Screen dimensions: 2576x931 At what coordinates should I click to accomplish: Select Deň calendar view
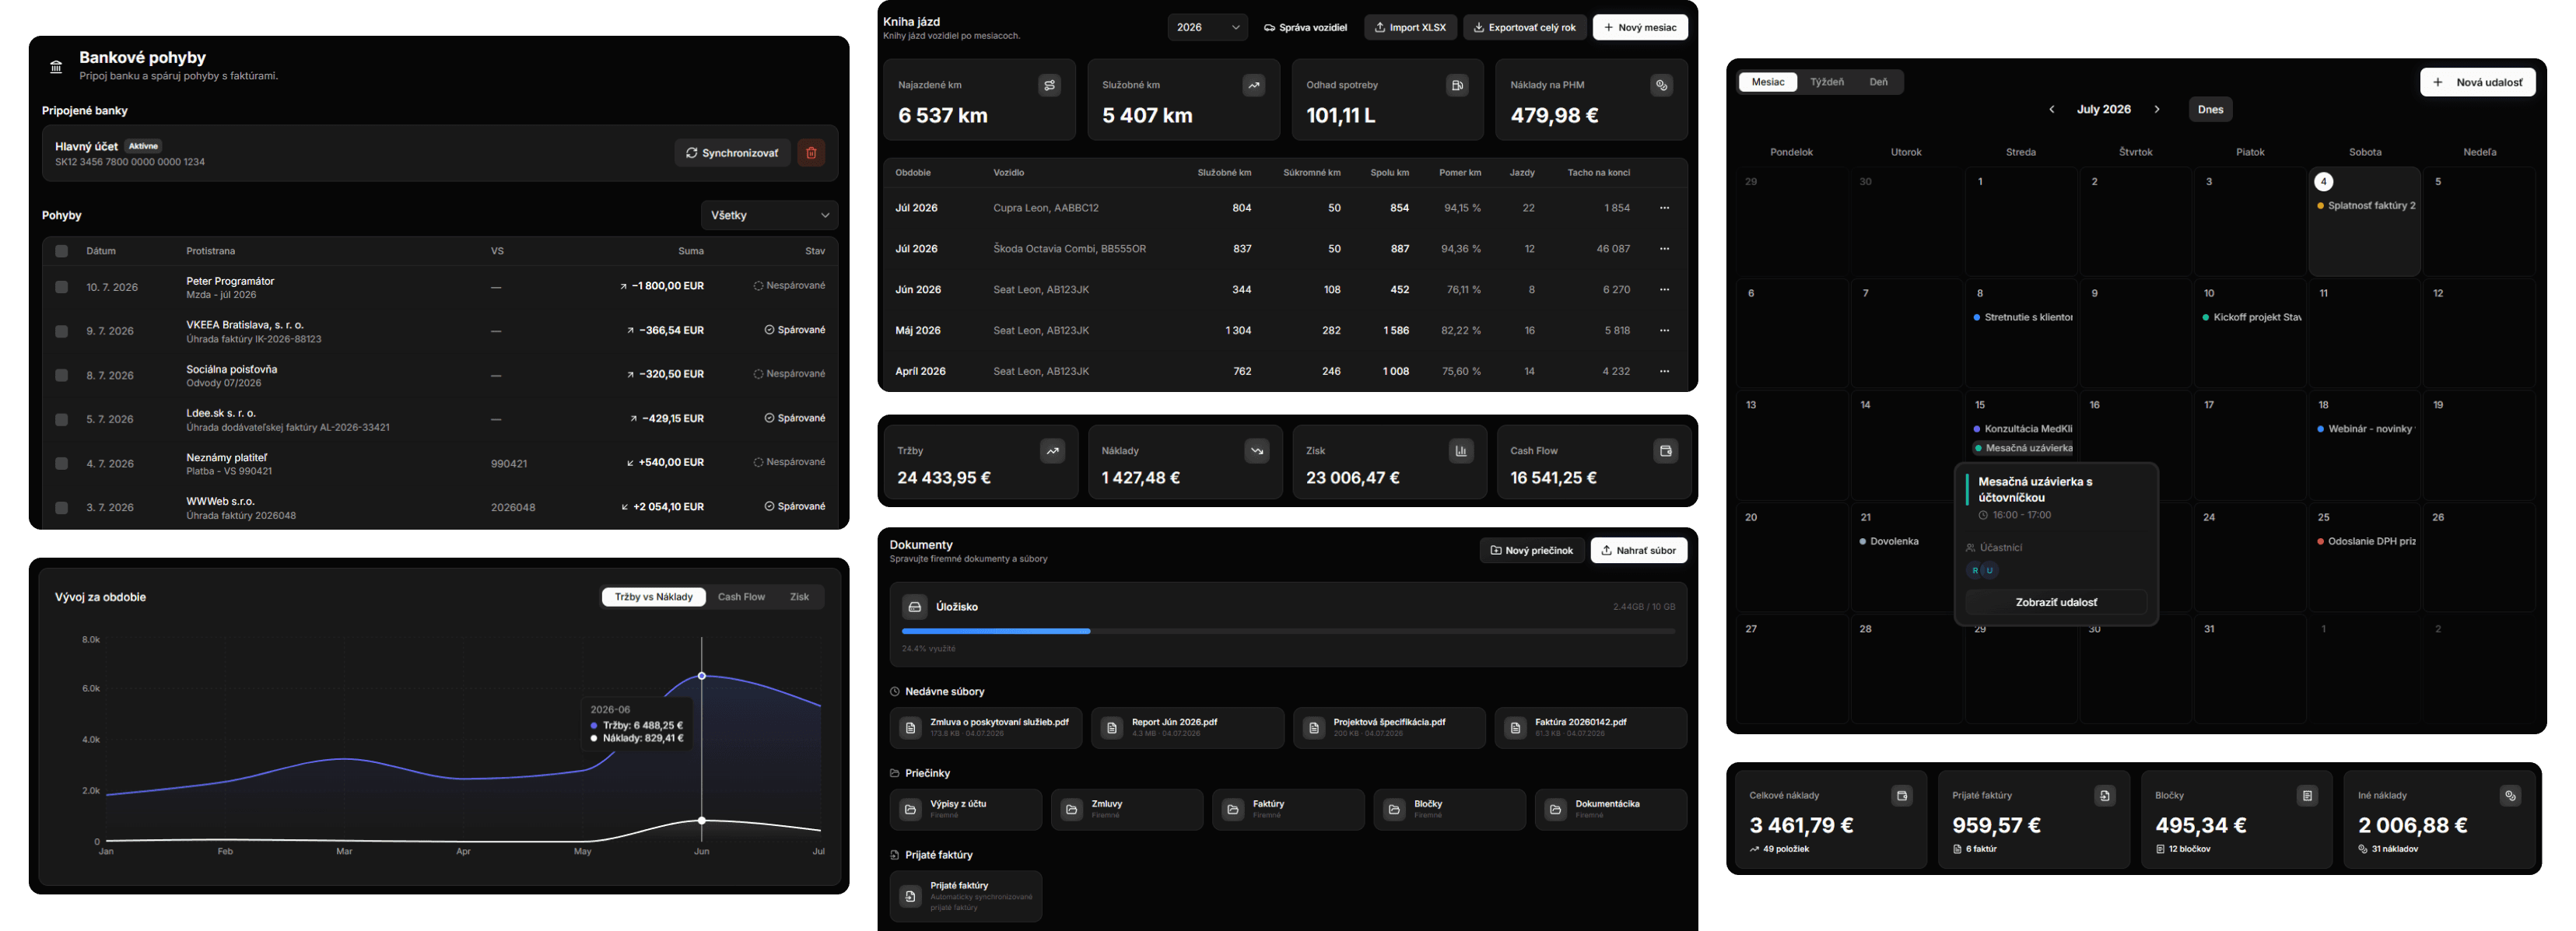1879,82
